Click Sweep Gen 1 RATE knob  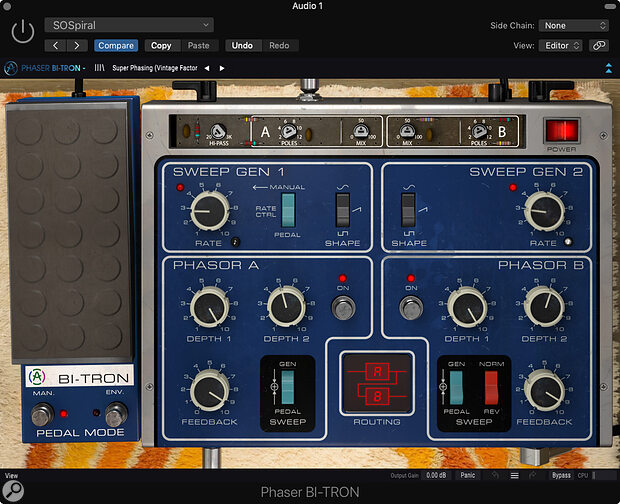[x=210, y=210]
